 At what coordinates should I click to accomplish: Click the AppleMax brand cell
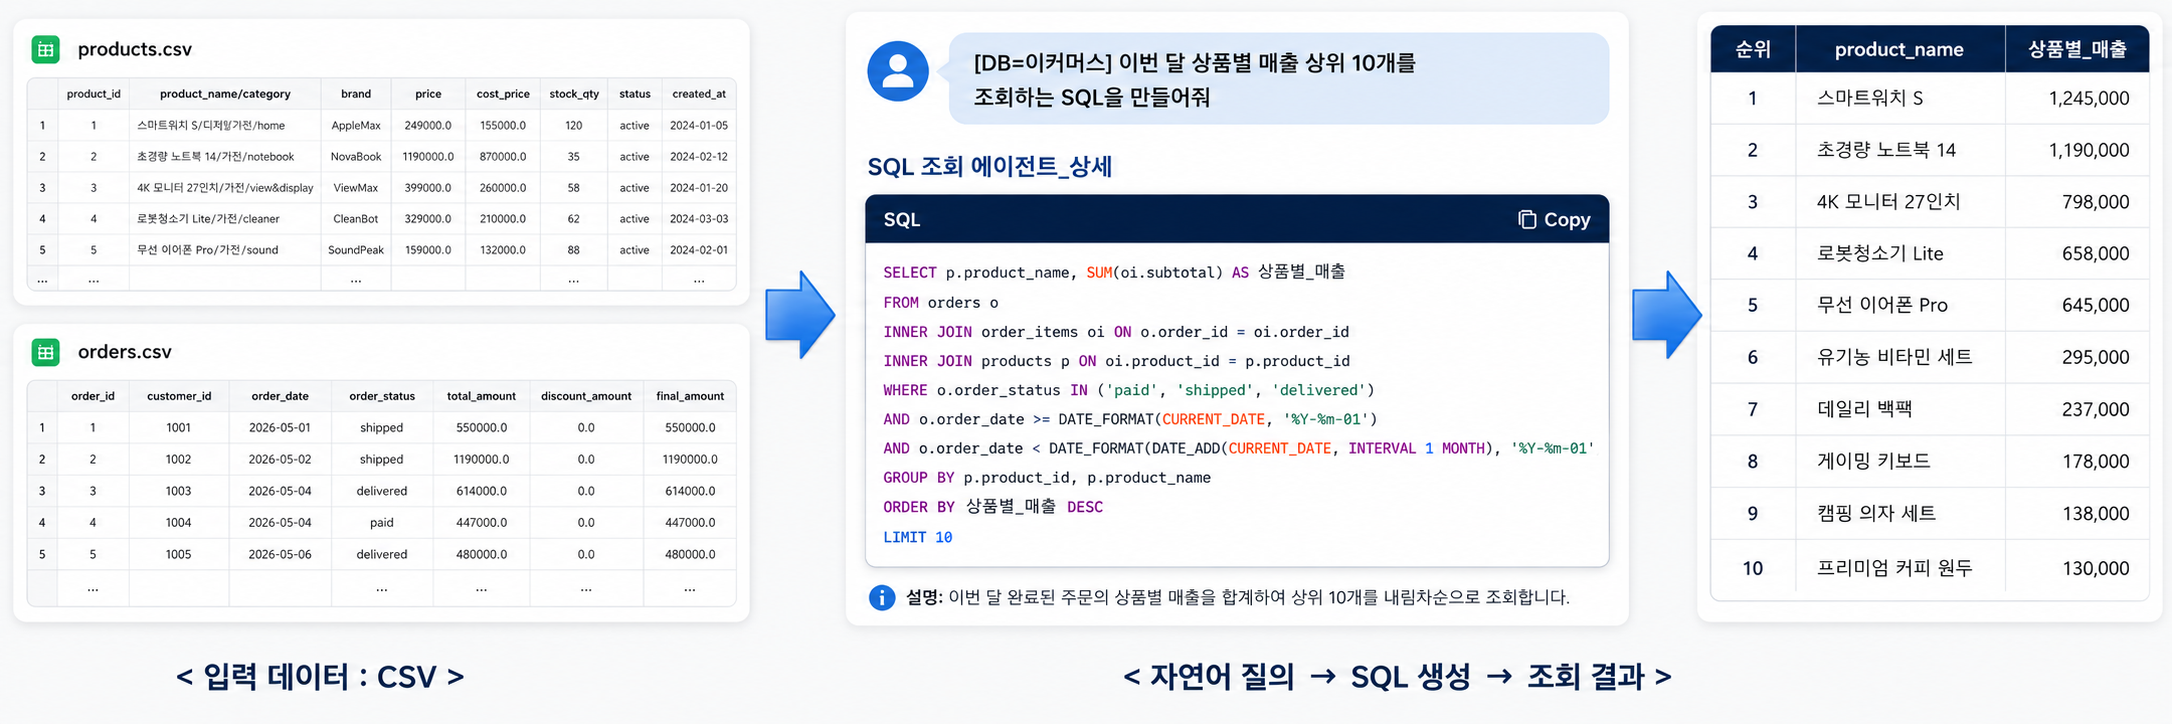click(356, 126)
